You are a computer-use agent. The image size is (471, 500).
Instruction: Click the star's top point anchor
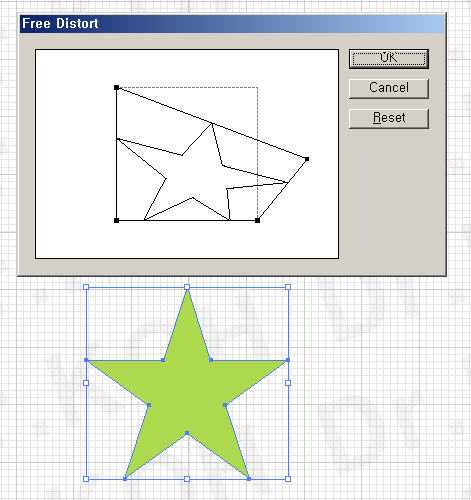click(187, 291)
